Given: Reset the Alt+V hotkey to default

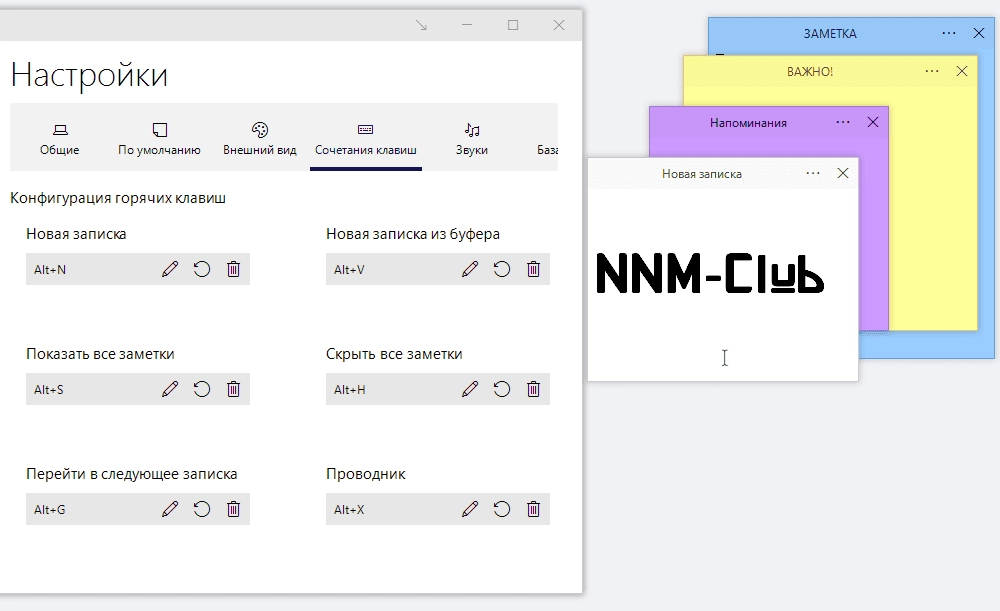Looking at the screenshot, I should (502, 269).
